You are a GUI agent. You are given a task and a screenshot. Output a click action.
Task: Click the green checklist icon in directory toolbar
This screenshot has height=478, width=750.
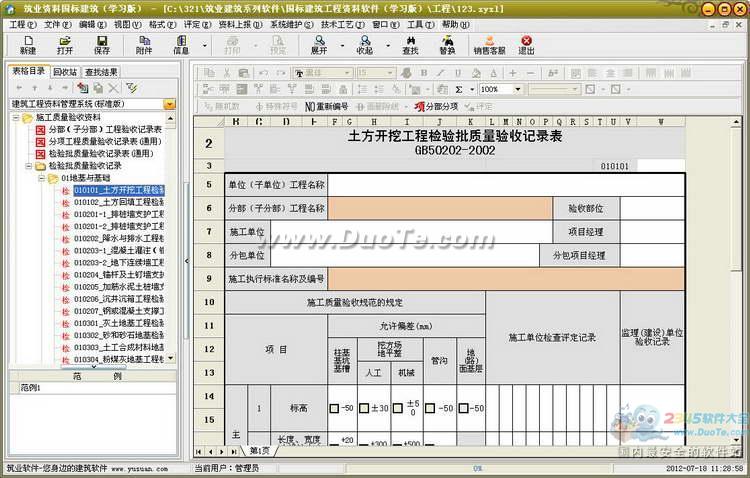click(131, 88)
